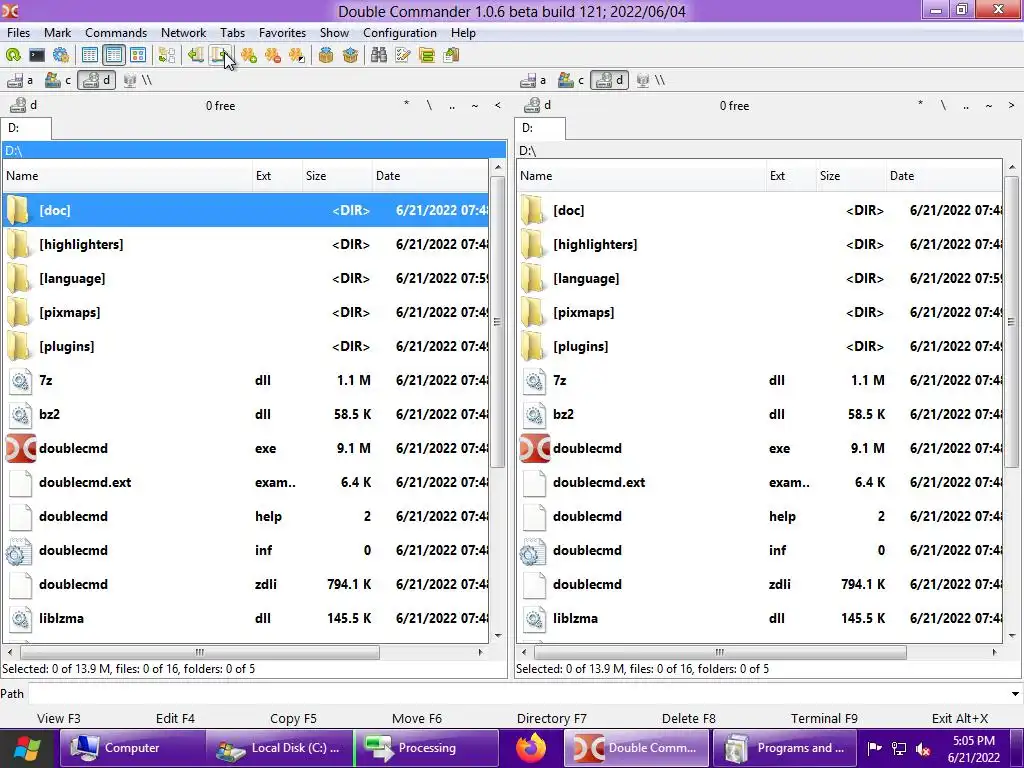Image resolution: width=1024 pixels, height=768 pixels.
Task: Sort right panel by Date column
Action: point(944,176)
